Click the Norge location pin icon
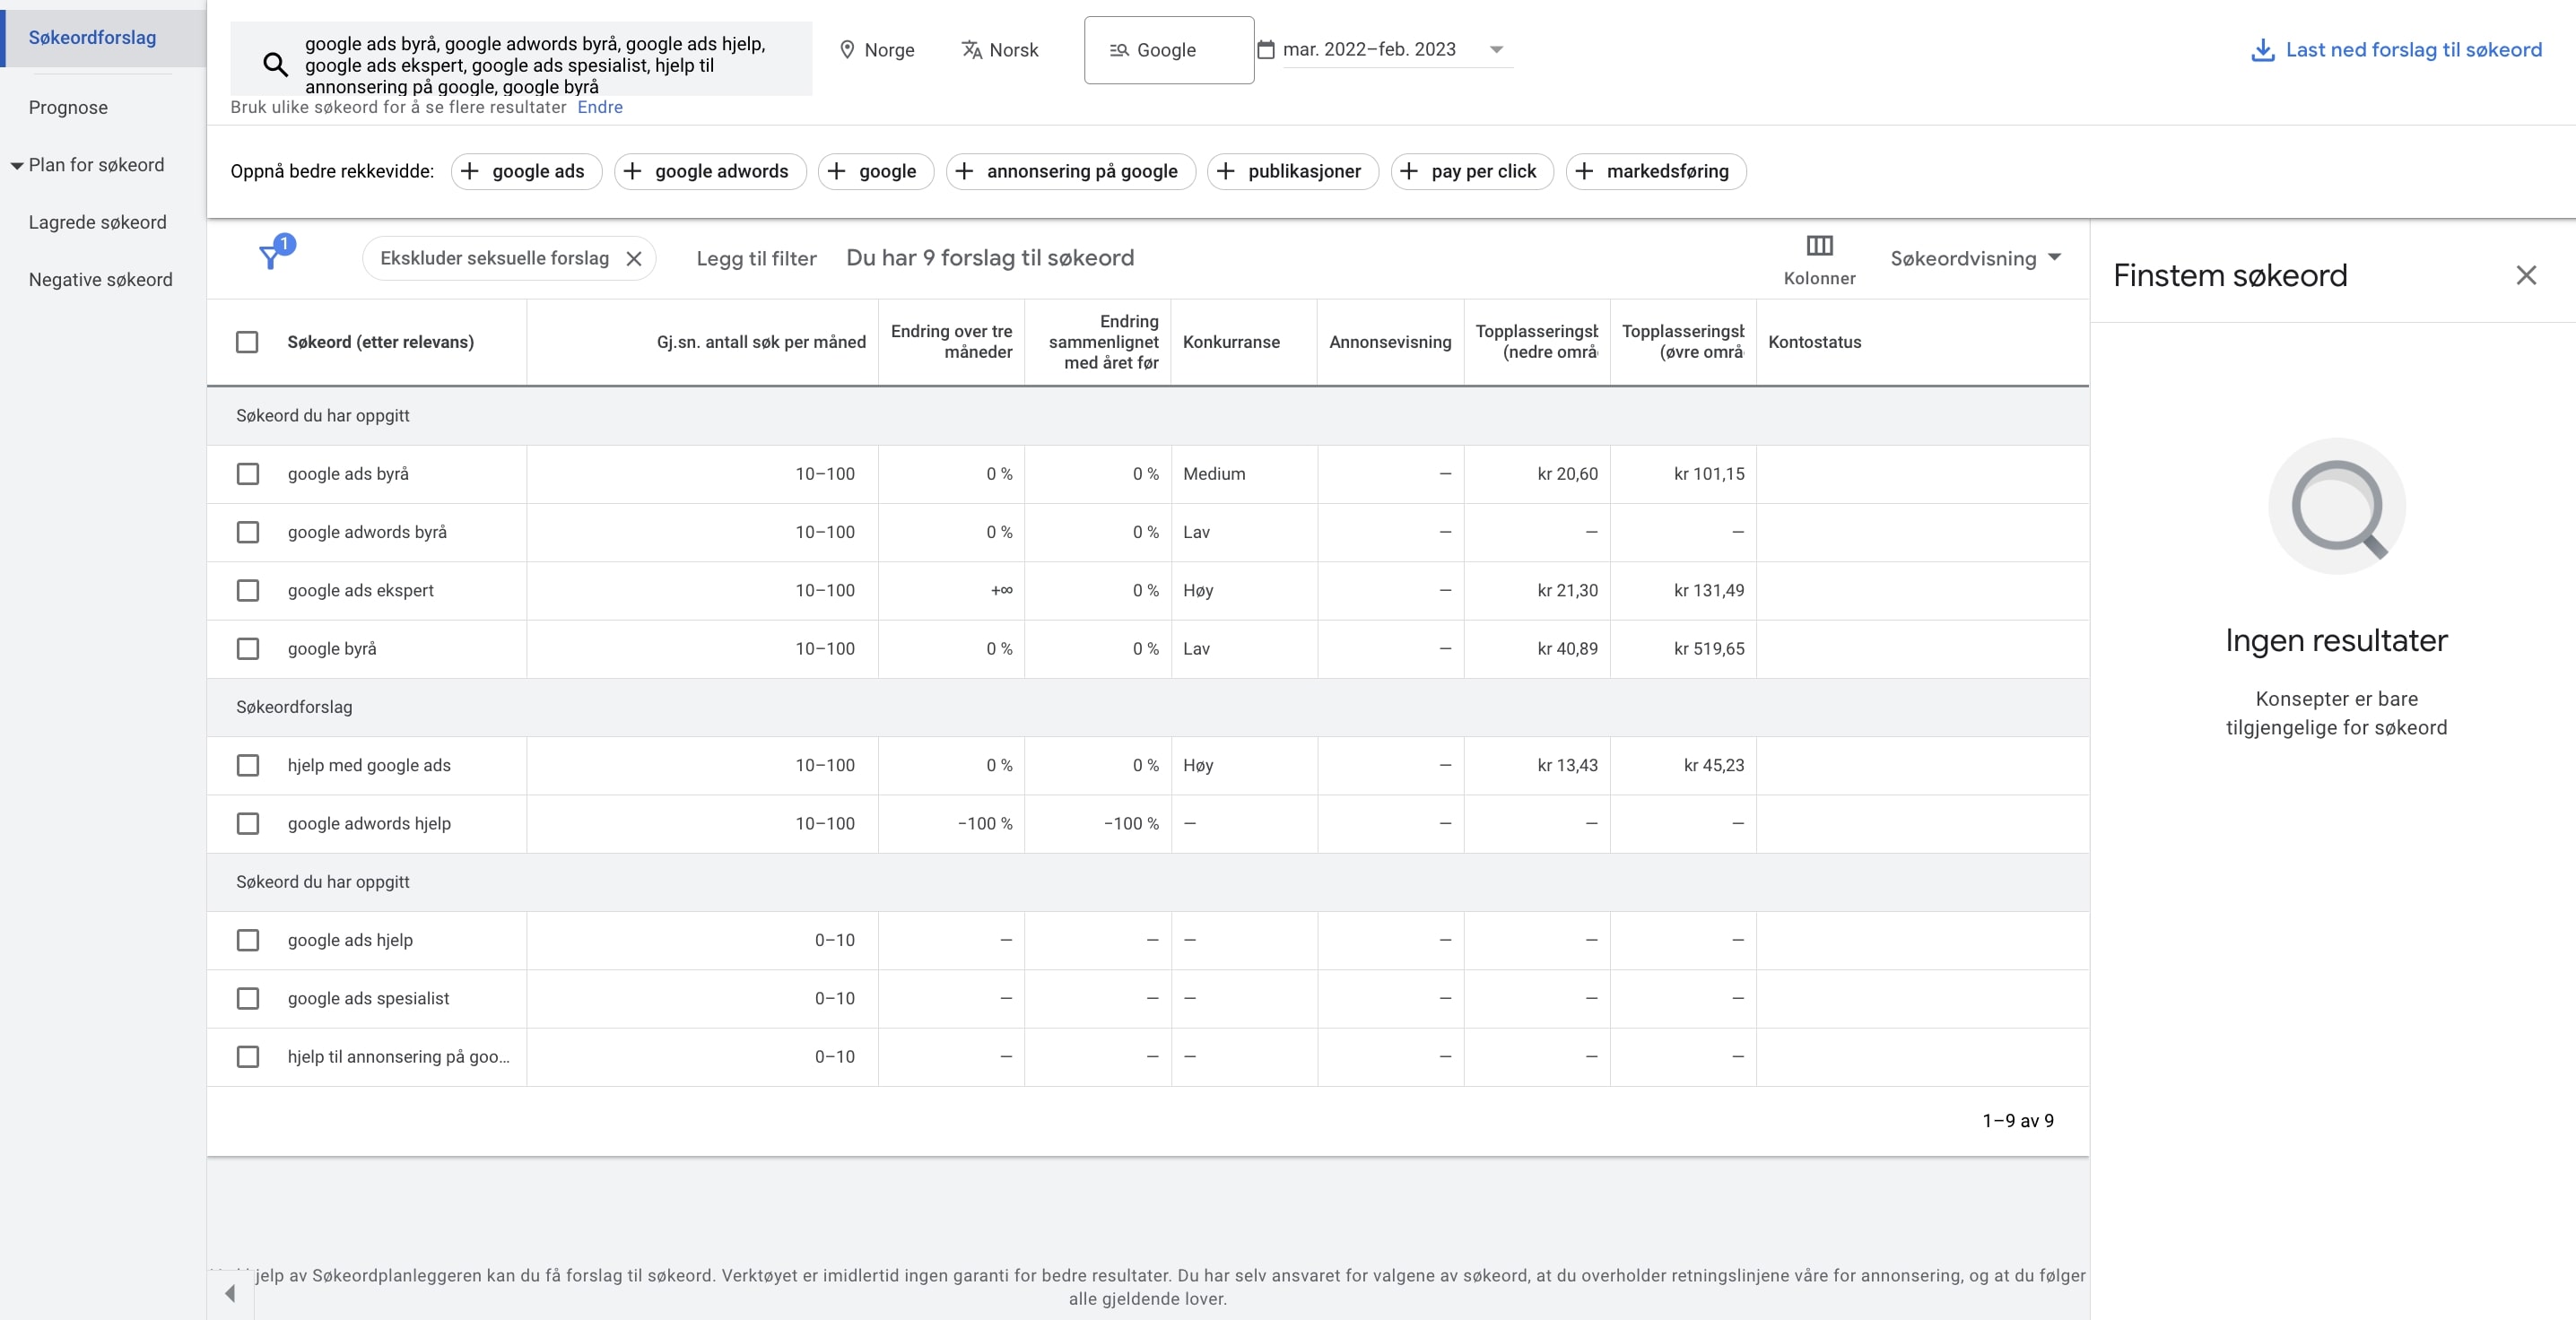2576x1320 pixels. 847,50
